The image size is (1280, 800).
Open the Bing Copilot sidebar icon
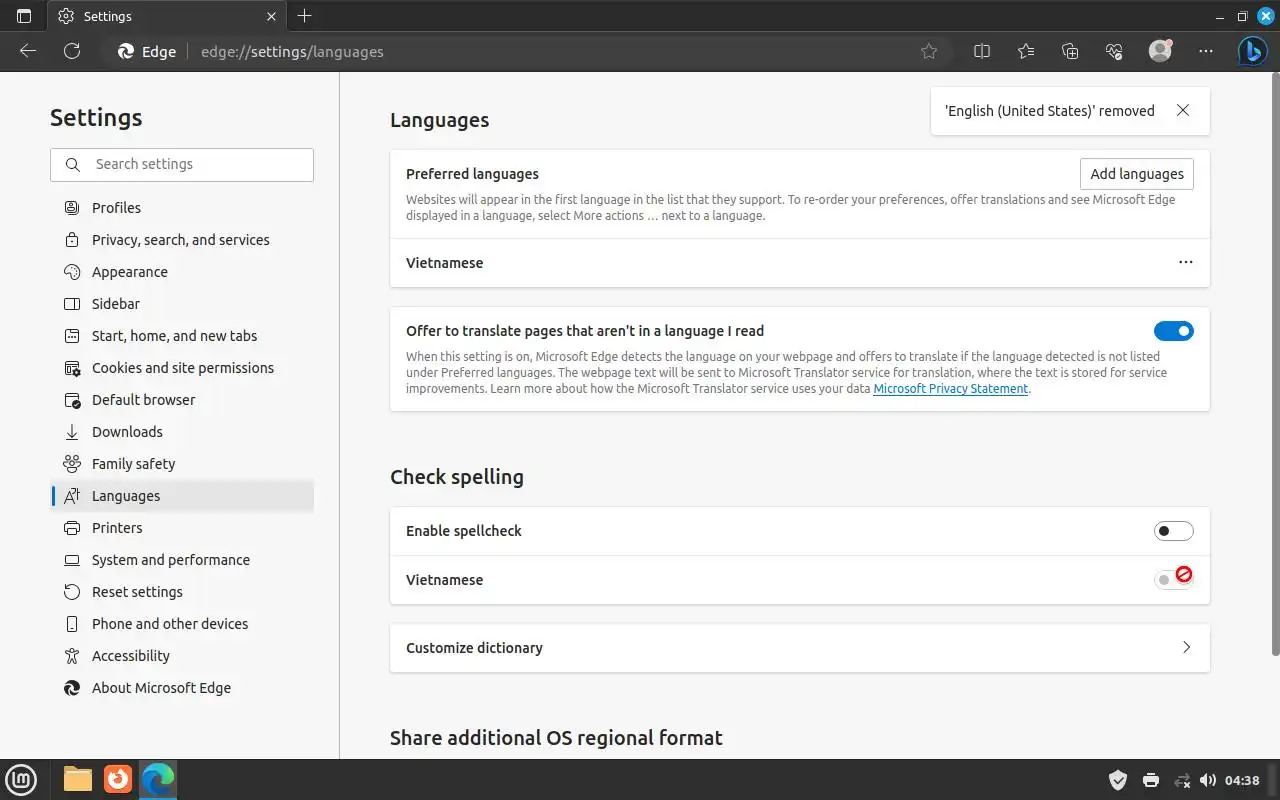pos(1252,51)
